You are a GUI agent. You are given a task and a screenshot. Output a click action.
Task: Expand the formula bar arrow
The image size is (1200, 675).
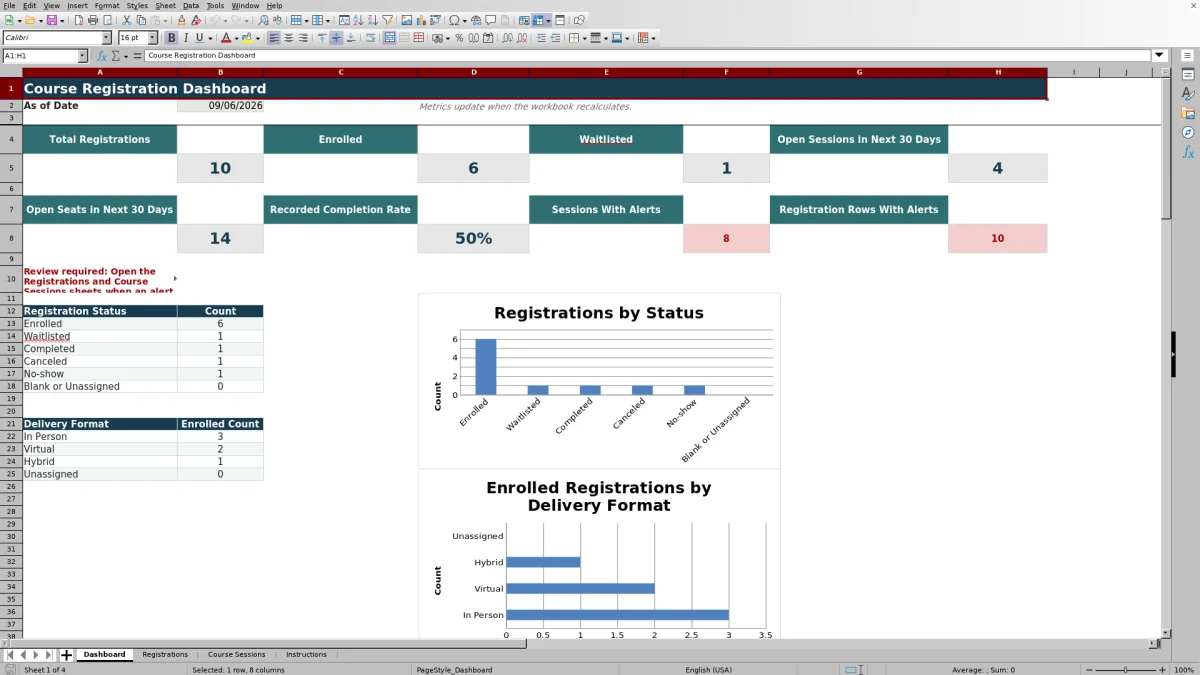(1159, 56)
